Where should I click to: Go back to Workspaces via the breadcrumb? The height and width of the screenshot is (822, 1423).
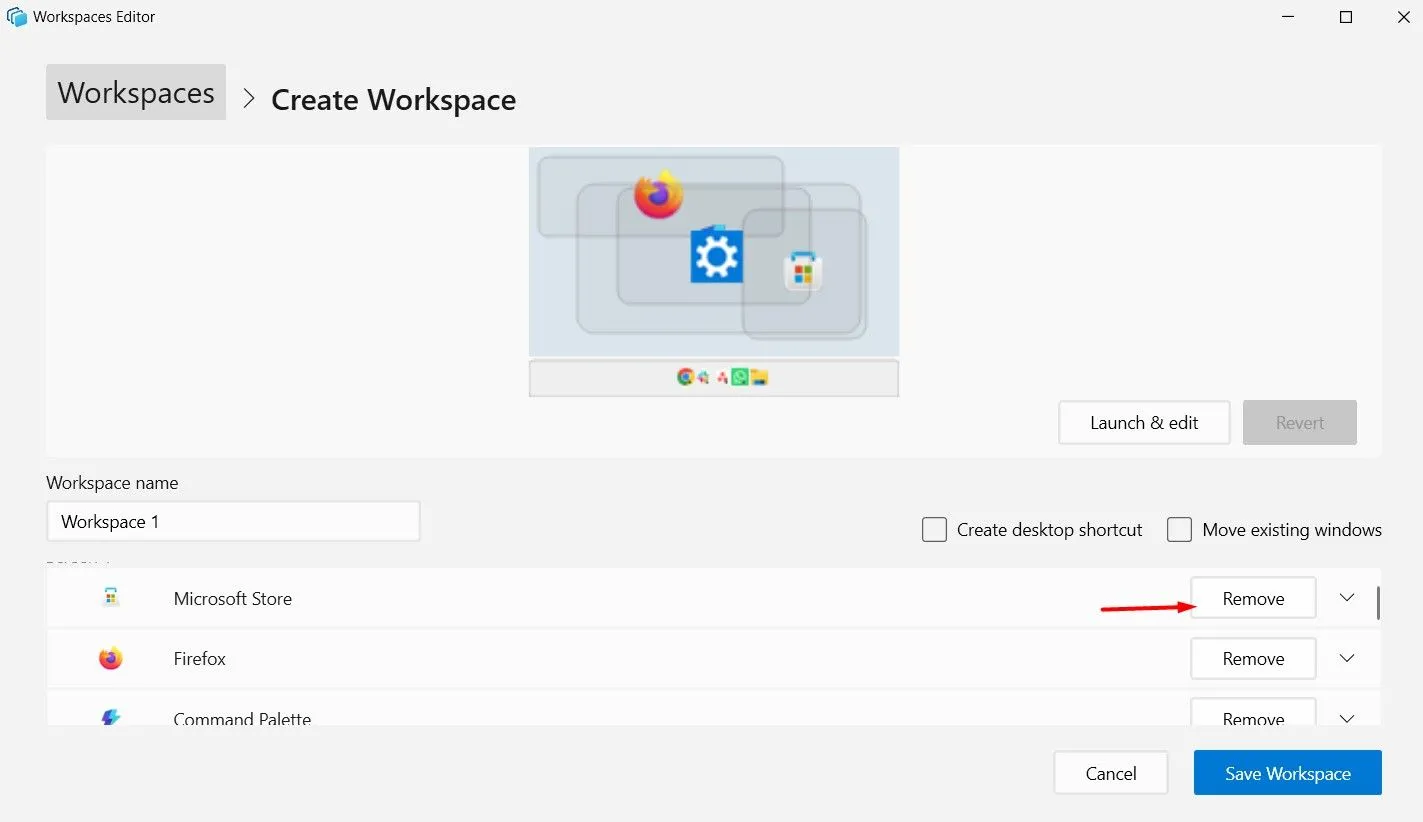click(135, 92)
